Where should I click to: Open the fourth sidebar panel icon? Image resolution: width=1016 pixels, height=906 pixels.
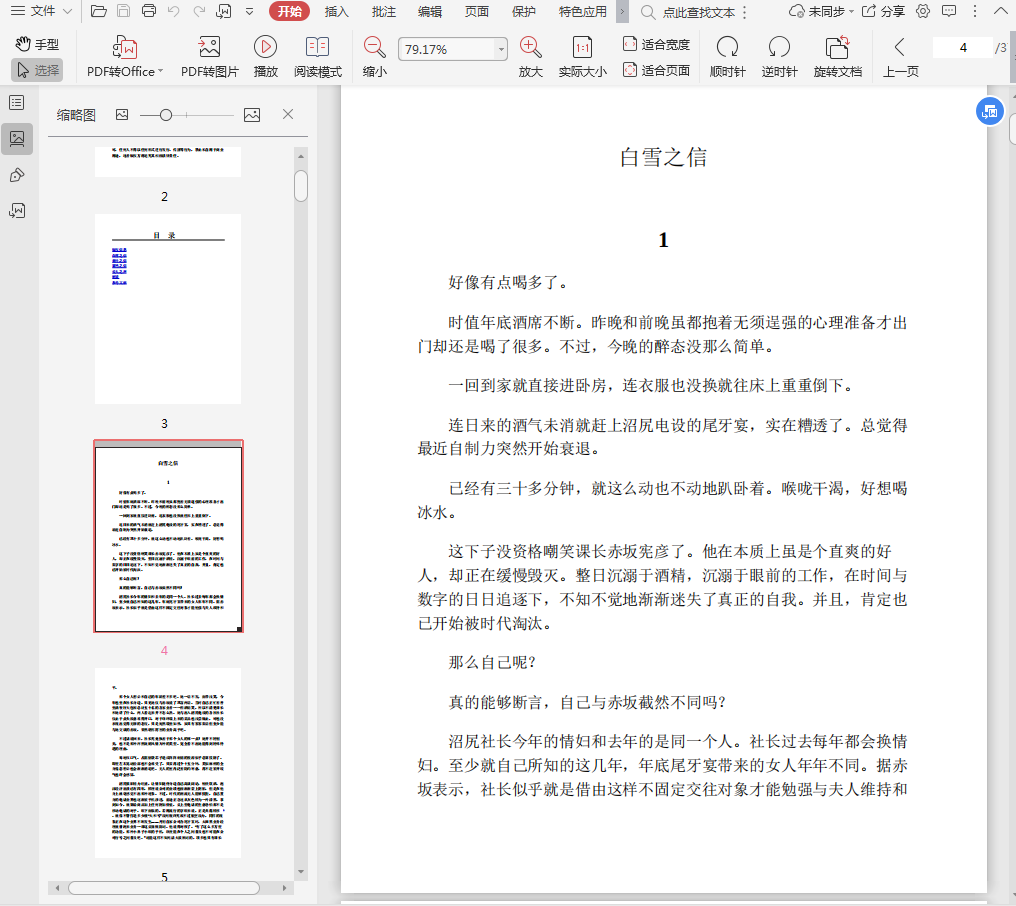click(x=17, y=211)
